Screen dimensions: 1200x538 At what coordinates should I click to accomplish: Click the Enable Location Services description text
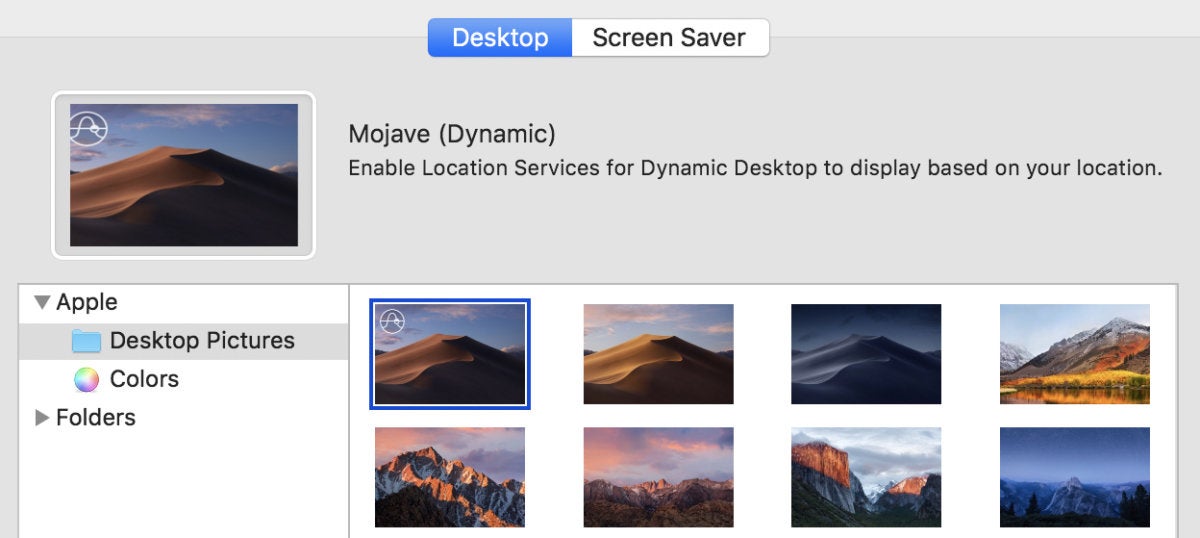click(x=755, y=168)
